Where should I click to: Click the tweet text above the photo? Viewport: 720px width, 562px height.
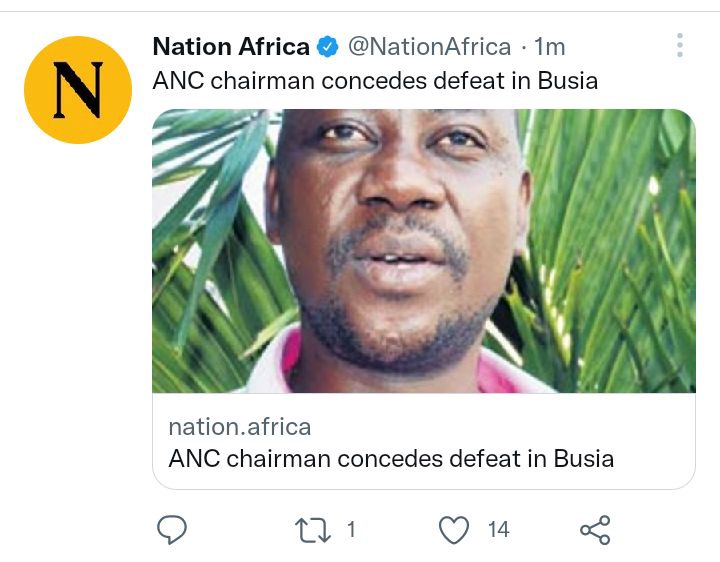click(375, 80)
